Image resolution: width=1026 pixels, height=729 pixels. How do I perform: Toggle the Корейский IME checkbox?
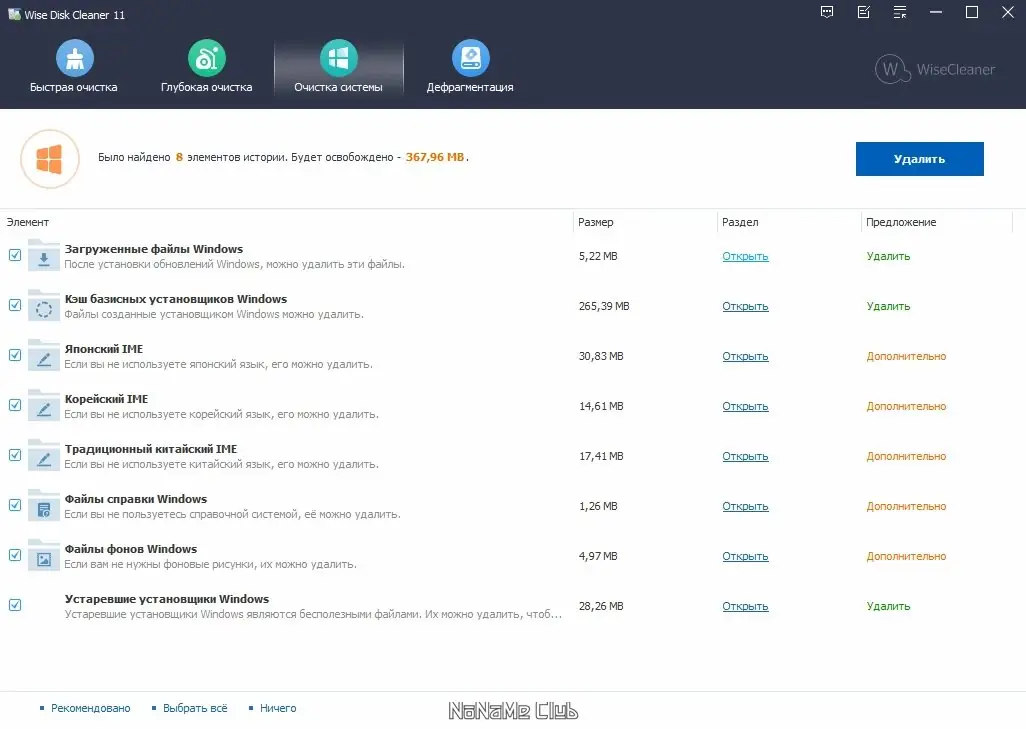pyautogui.click(x=15, y=405)
